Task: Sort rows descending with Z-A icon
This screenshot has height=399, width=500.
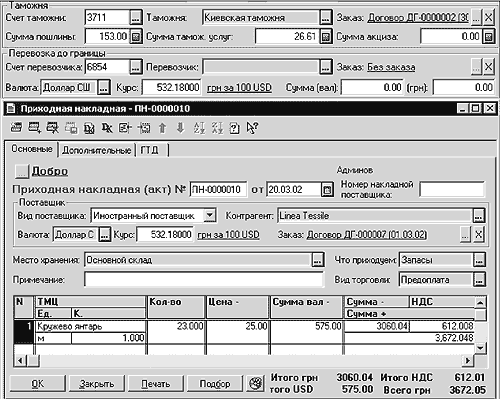Action: click(x=217, y=128)
